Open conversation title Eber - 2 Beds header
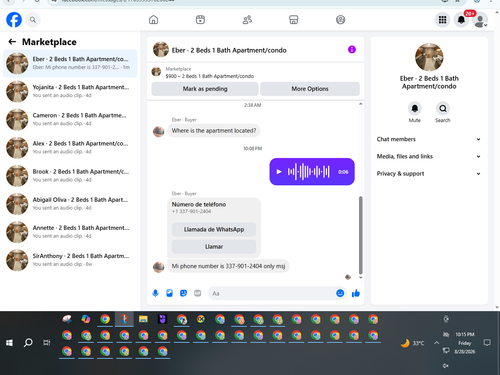 click(x=229, y=50)
